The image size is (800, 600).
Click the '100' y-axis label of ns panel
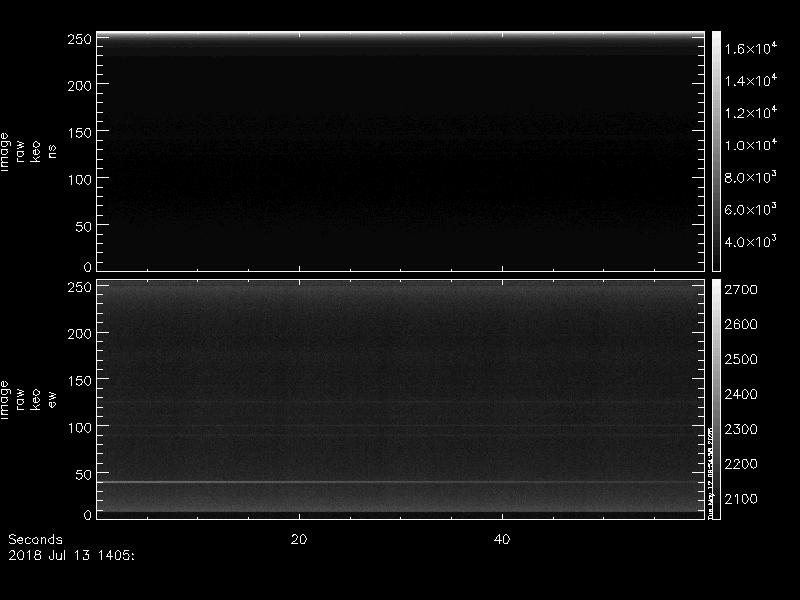(80, 180)
